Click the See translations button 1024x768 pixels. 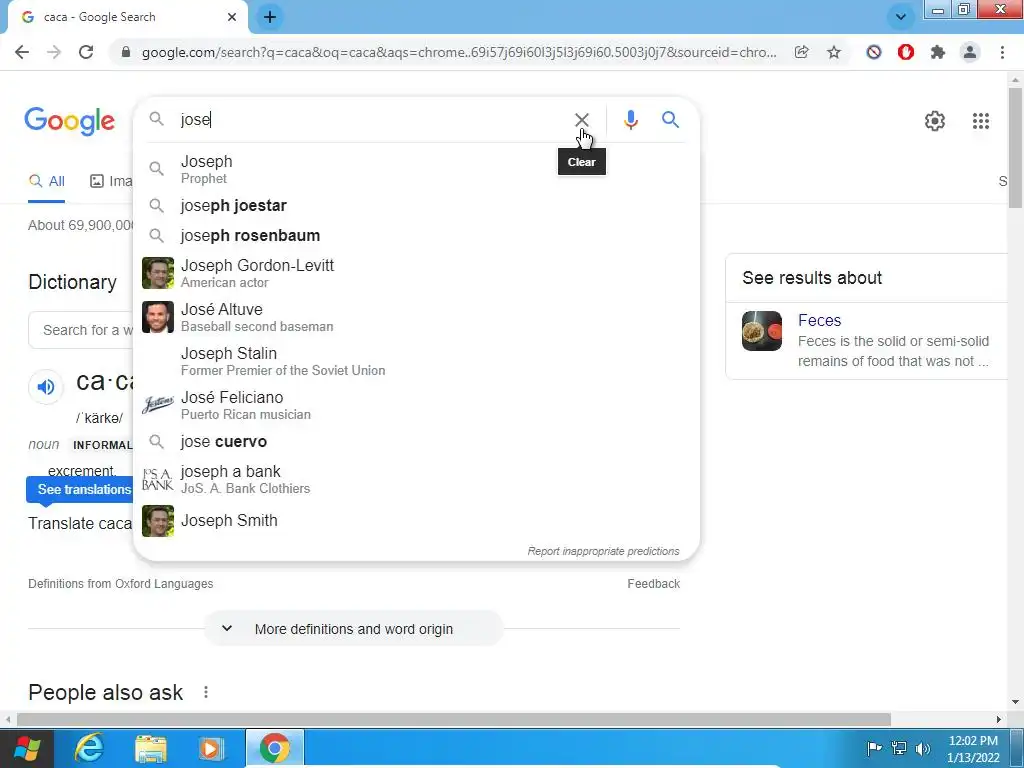tap(80, 489)
